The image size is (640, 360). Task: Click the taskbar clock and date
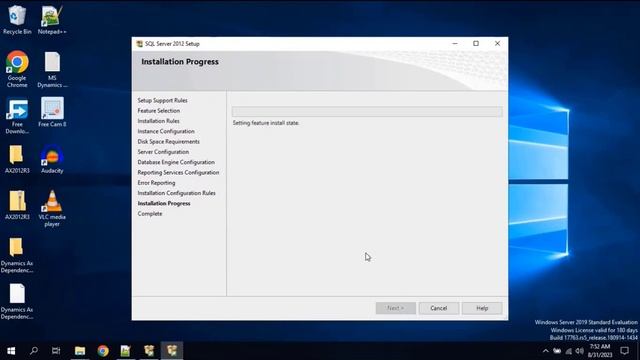[600, 351]
